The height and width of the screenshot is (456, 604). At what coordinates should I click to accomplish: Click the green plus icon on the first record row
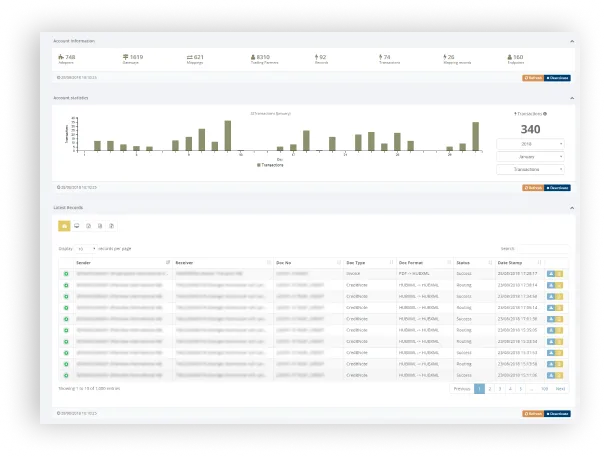tap(66, 274)
